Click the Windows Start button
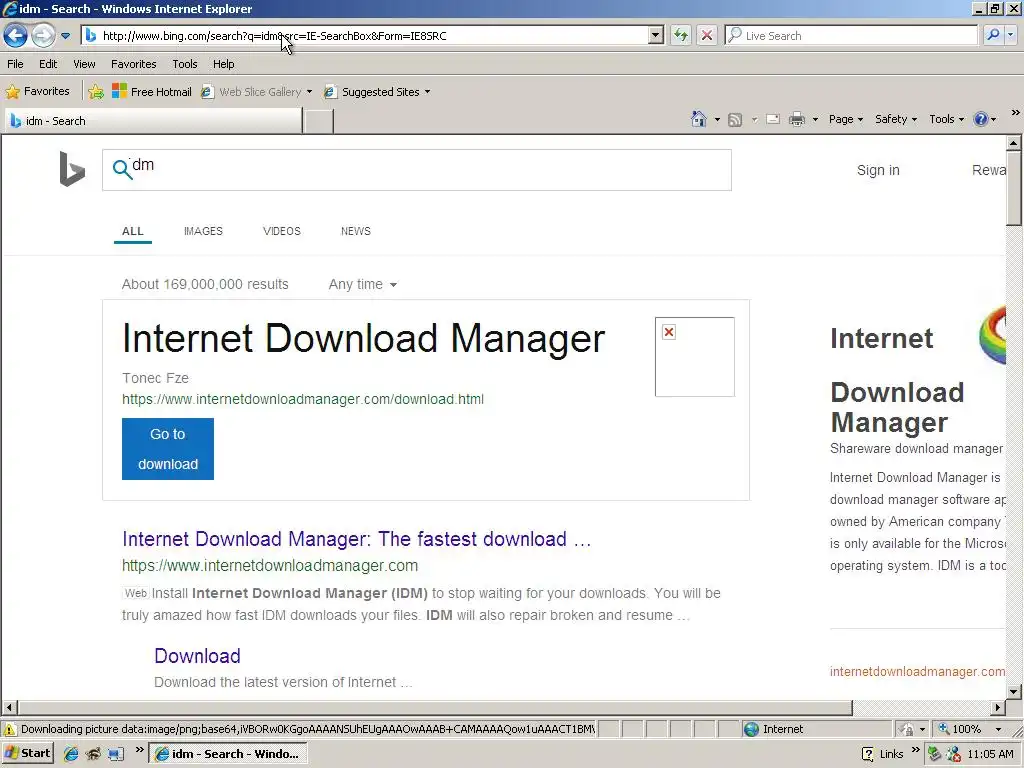Screen dimensions: 1024x768 click(x=27, y=754)
